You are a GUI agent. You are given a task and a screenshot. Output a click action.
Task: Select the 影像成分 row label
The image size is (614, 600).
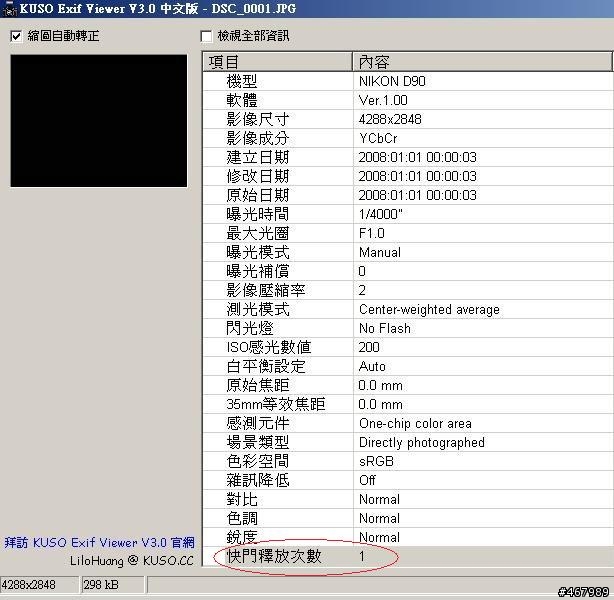pos(257,138)
